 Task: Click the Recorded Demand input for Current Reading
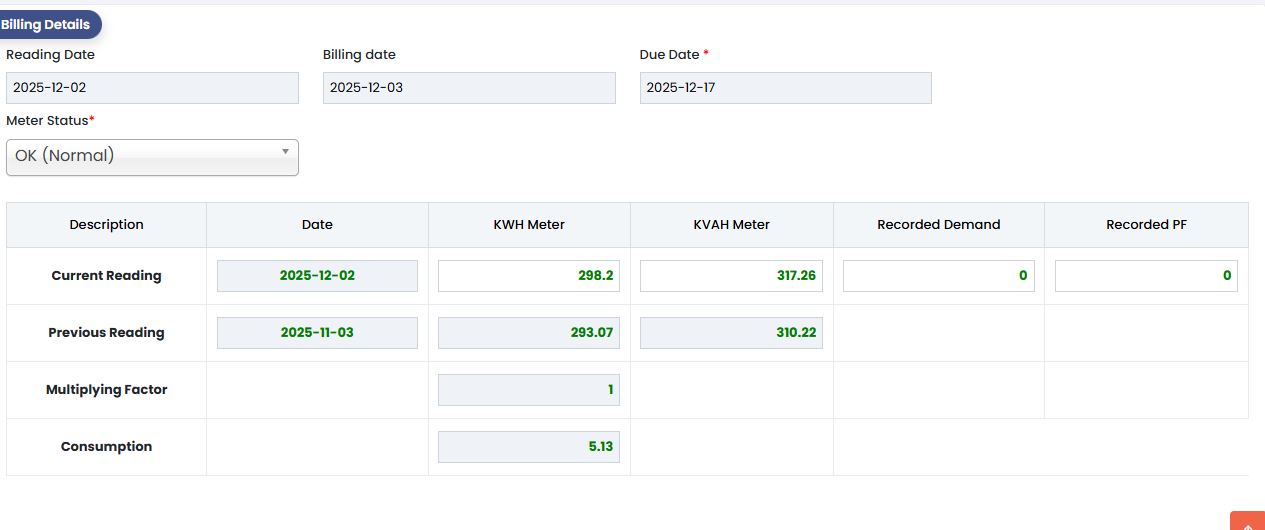pyautogui.click(x=938, y=276)
